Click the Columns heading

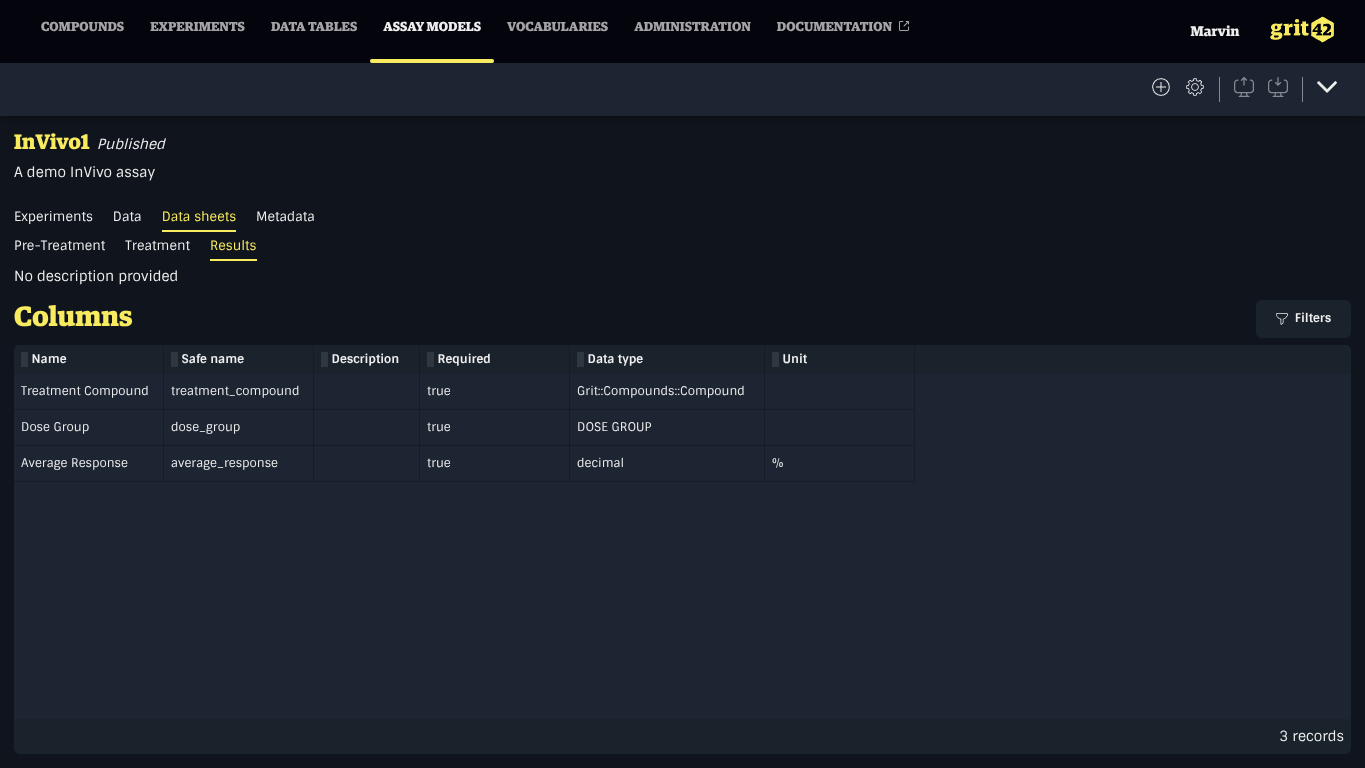[73, 316]
